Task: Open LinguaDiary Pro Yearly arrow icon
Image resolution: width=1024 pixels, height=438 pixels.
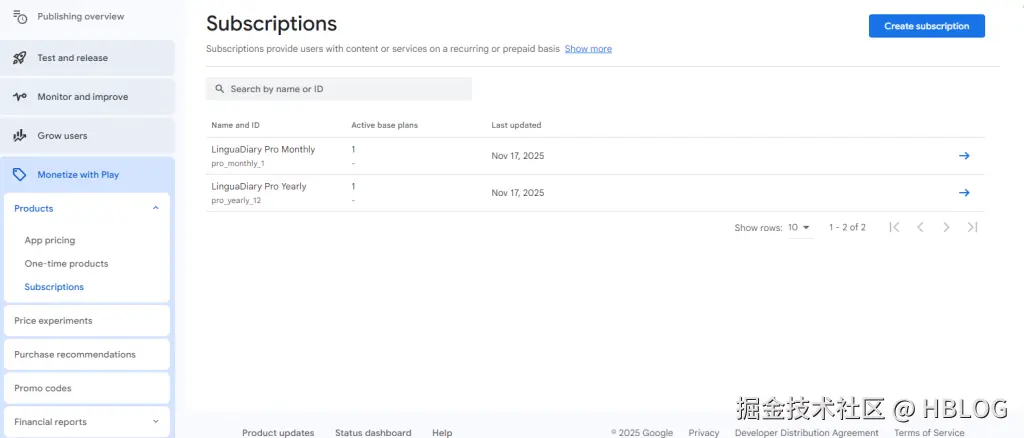Action: pos(964,193)
